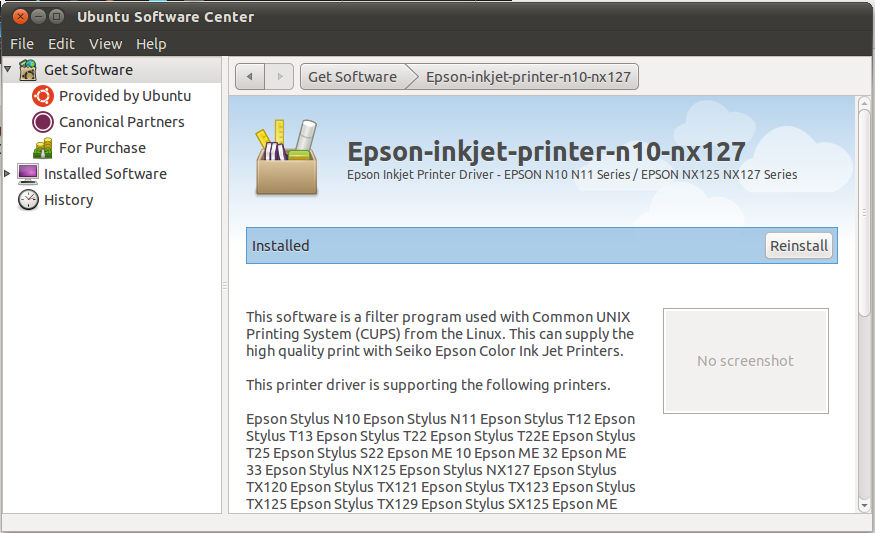Click the Reinstall button

coord(799,246)
